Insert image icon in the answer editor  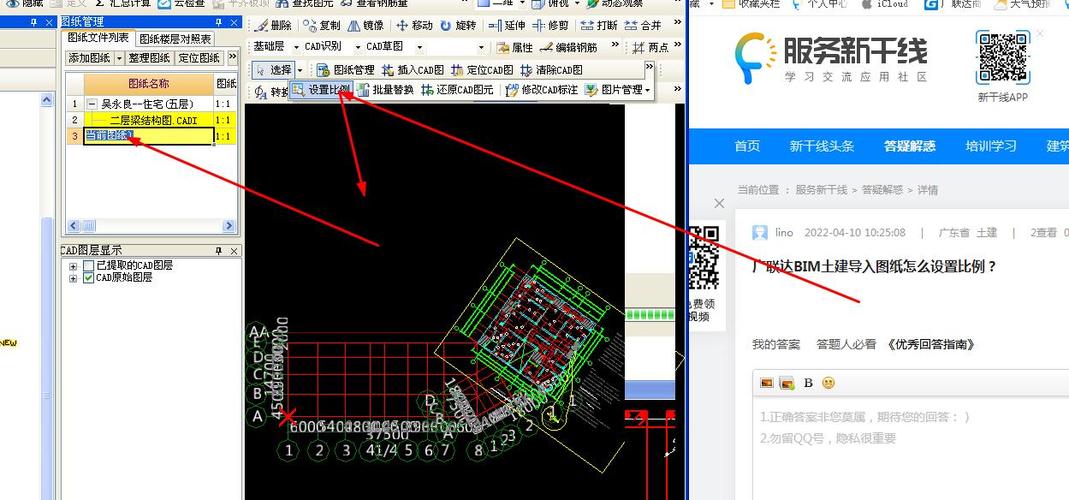[x=766, y=383]
